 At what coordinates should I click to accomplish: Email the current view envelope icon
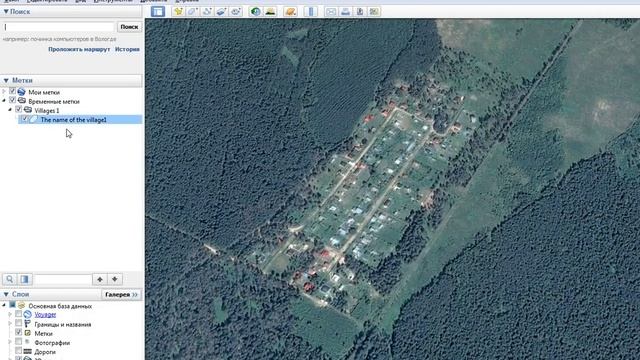[x=331, y=11]
